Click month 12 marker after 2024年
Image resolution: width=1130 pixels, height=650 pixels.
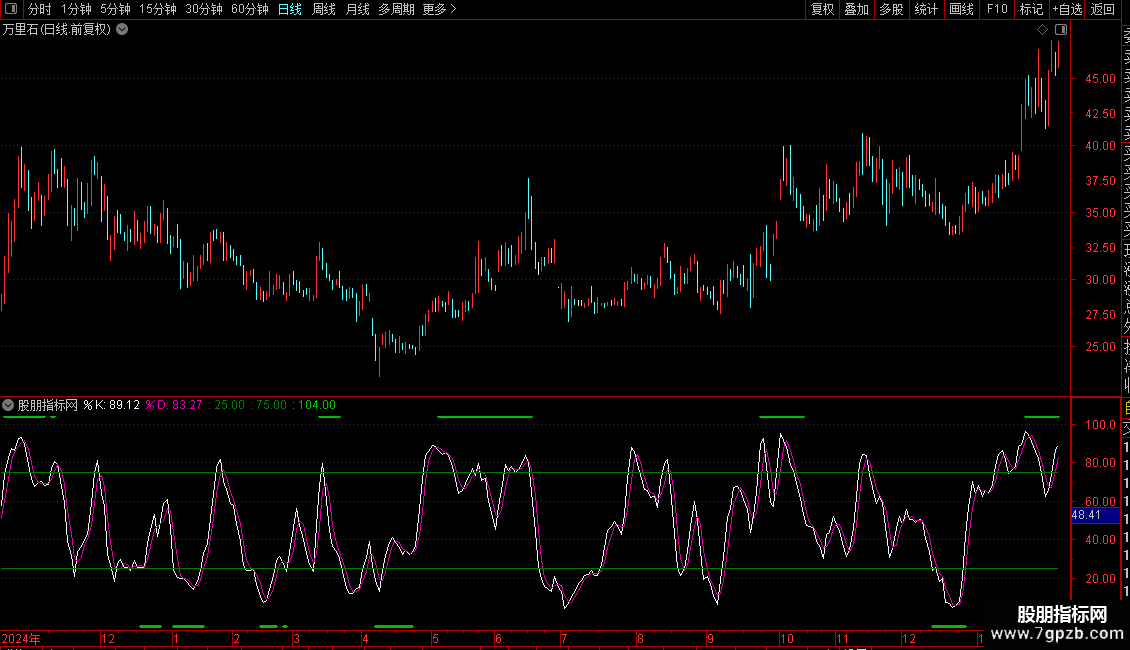107,638
